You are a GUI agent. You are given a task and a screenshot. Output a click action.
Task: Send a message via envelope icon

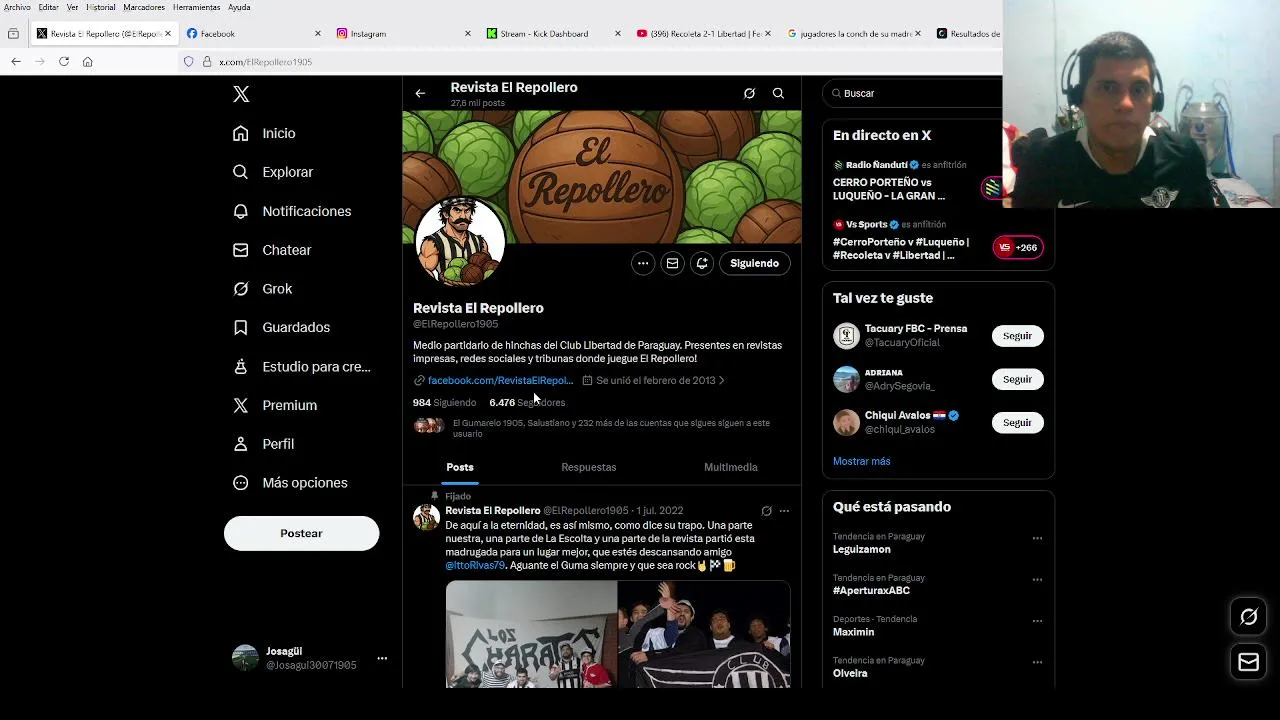[672, 263]
